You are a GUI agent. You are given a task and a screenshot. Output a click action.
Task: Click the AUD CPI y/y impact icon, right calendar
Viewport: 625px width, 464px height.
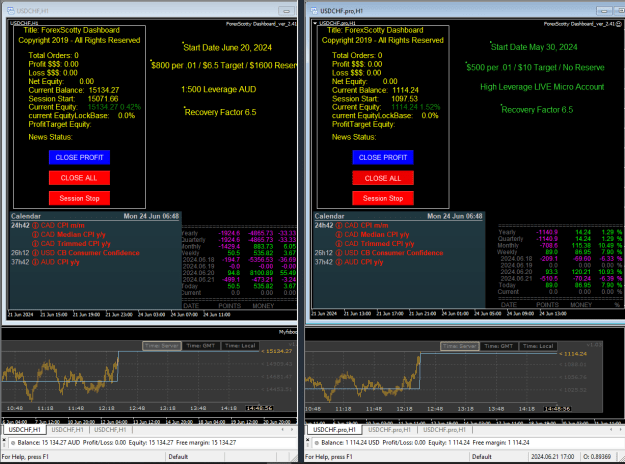pyautogui.click(x=339, y=262)
